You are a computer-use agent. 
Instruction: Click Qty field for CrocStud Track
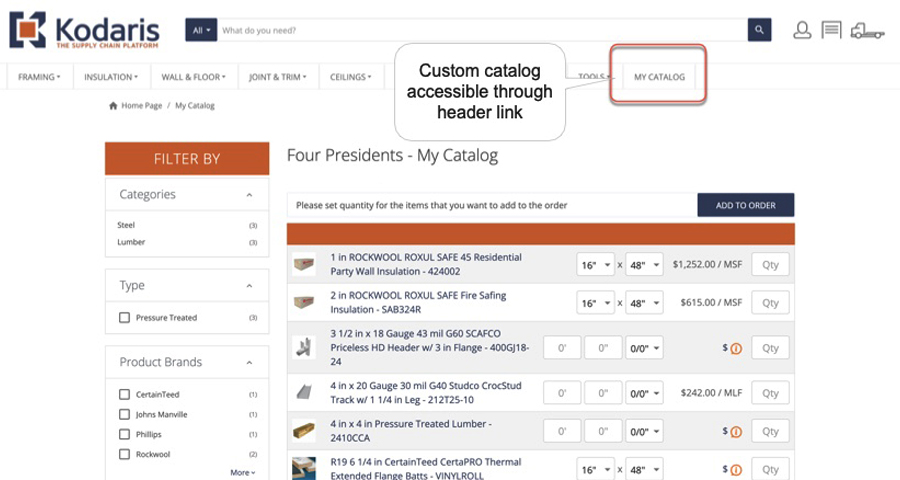pyautogui.click(x=770, y=393)
